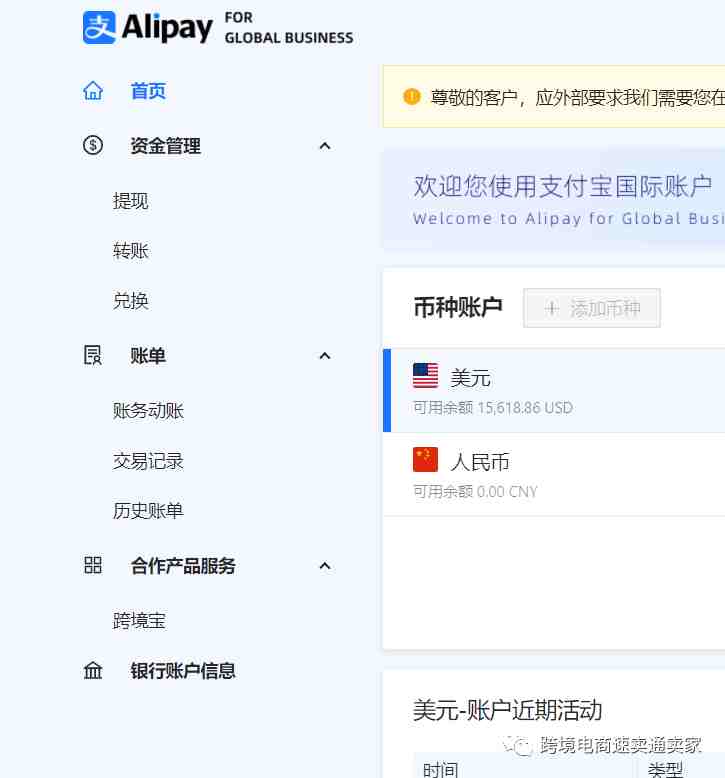
Task: Collapse the 账单 section chevron
Action: (x=325, y=356)
